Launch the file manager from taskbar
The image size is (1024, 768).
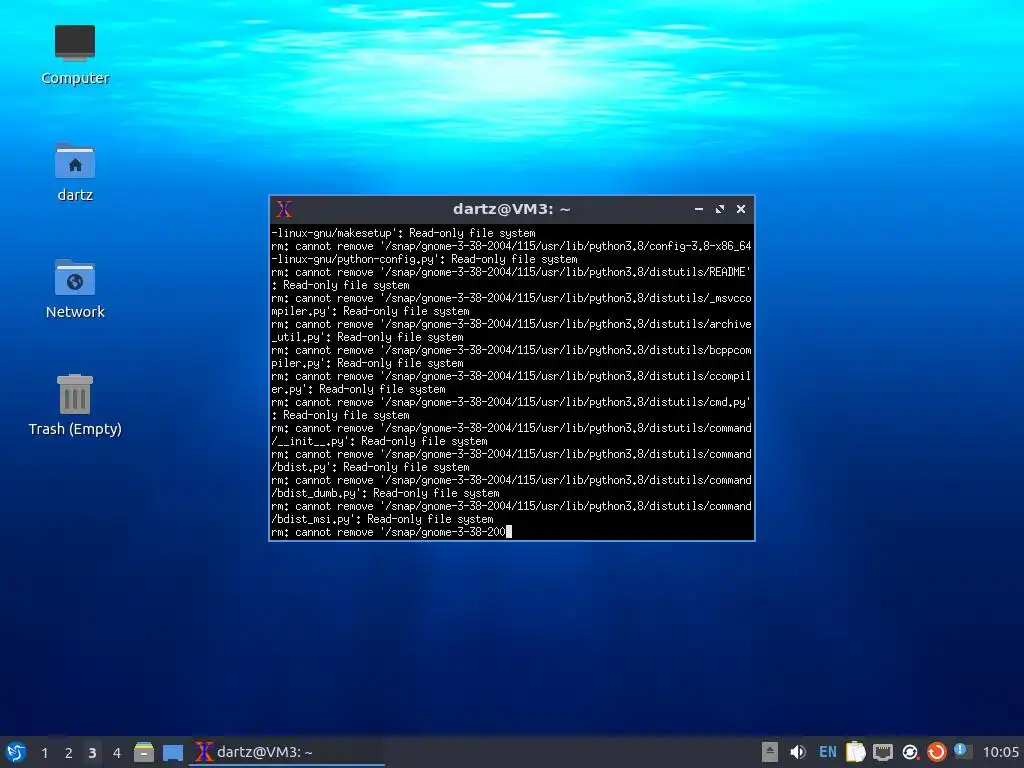pos(144,752)
